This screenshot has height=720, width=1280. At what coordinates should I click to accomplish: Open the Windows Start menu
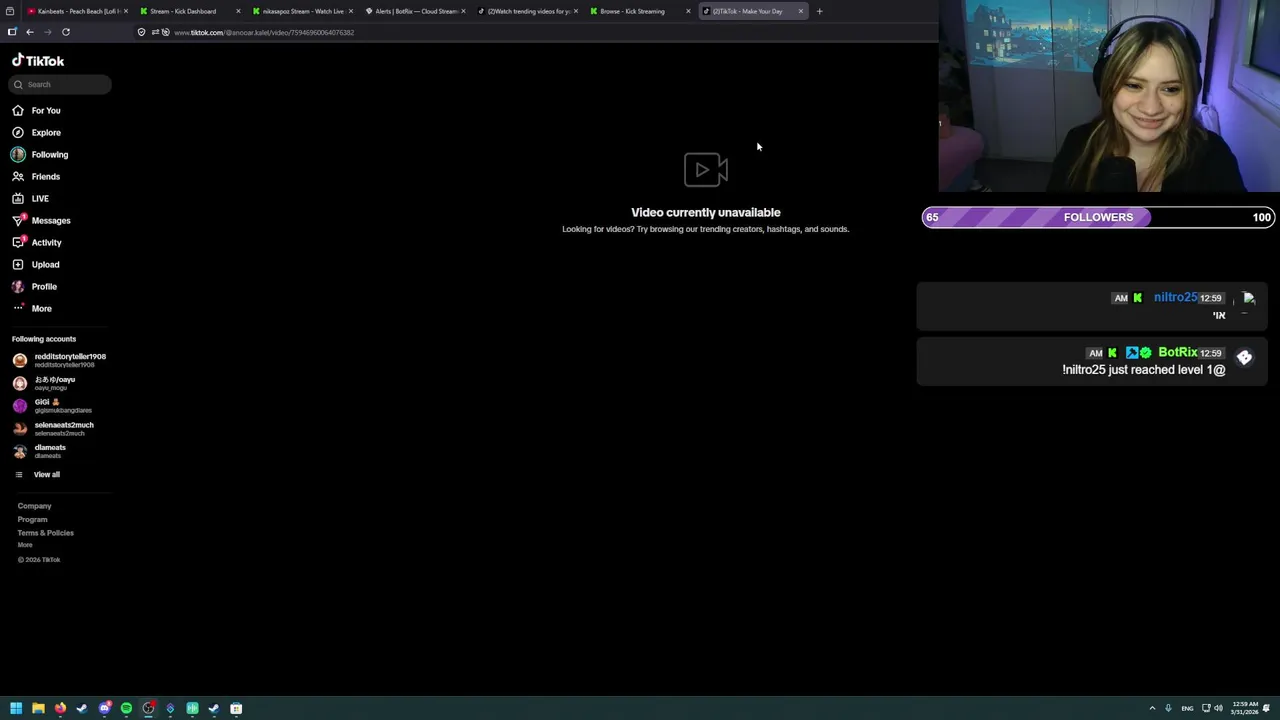point(16,708)
